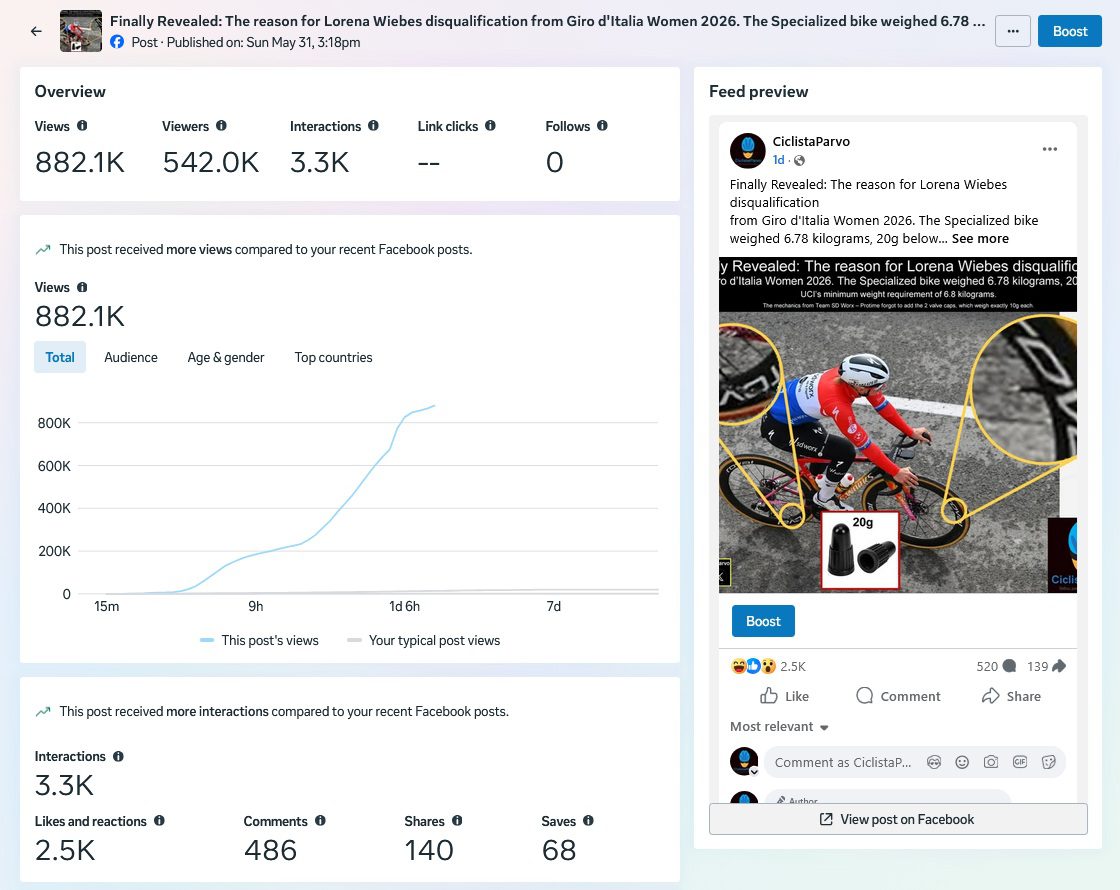This screenshot has height=890, width=1120.
Task: Click the info icon next to Overview Views
Action: tap(82, 126)
